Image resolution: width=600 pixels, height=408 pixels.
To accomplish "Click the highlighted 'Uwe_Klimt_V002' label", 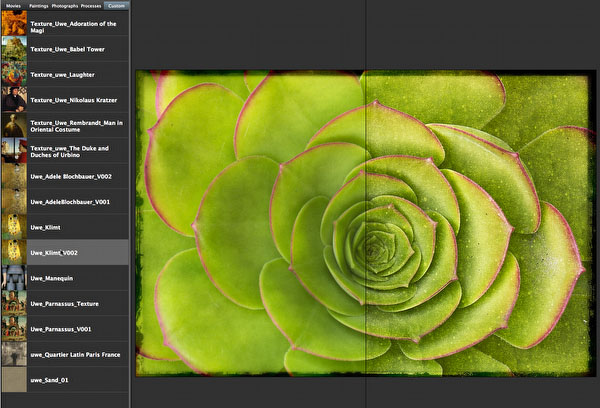I will (x=54, y=253).
